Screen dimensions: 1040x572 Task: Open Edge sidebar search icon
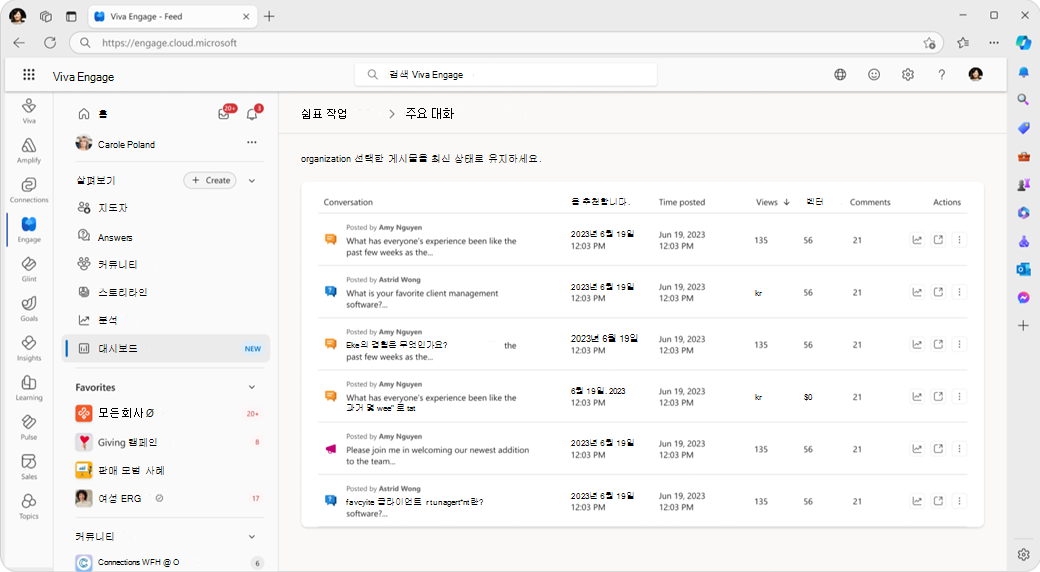(1023, 100)
